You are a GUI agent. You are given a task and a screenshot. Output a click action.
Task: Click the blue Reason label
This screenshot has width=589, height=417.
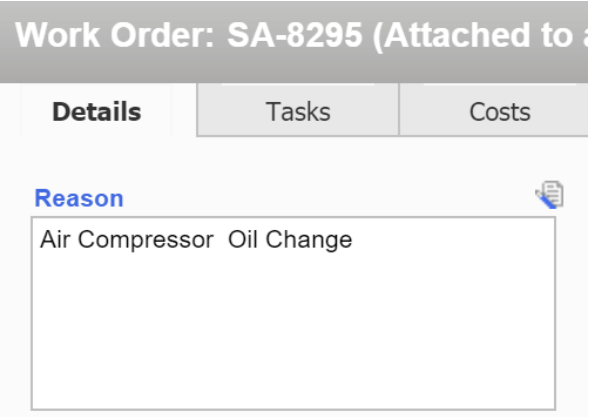79,198
